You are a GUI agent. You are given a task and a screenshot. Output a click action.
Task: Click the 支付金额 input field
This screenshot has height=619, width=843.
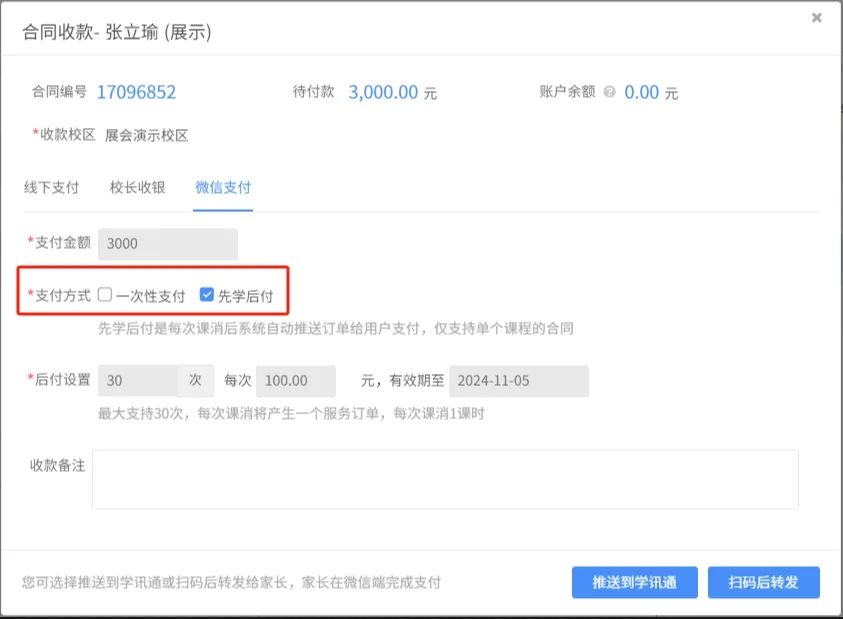[x=167, y=244]
